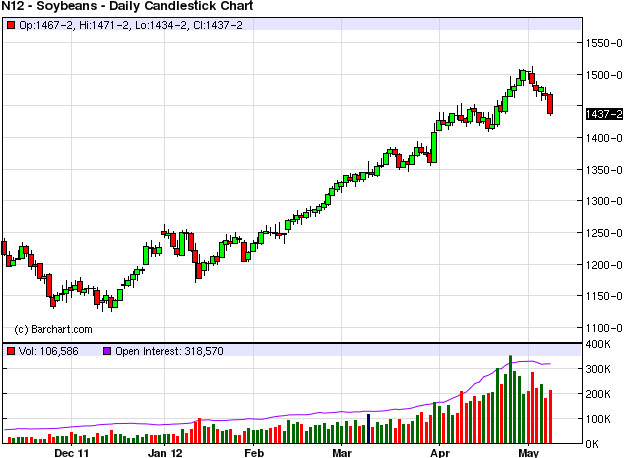Viewport: 625px width, 458px height.
Task: Click the (c) Barchart.com watermark
Action: coord(53,329)
